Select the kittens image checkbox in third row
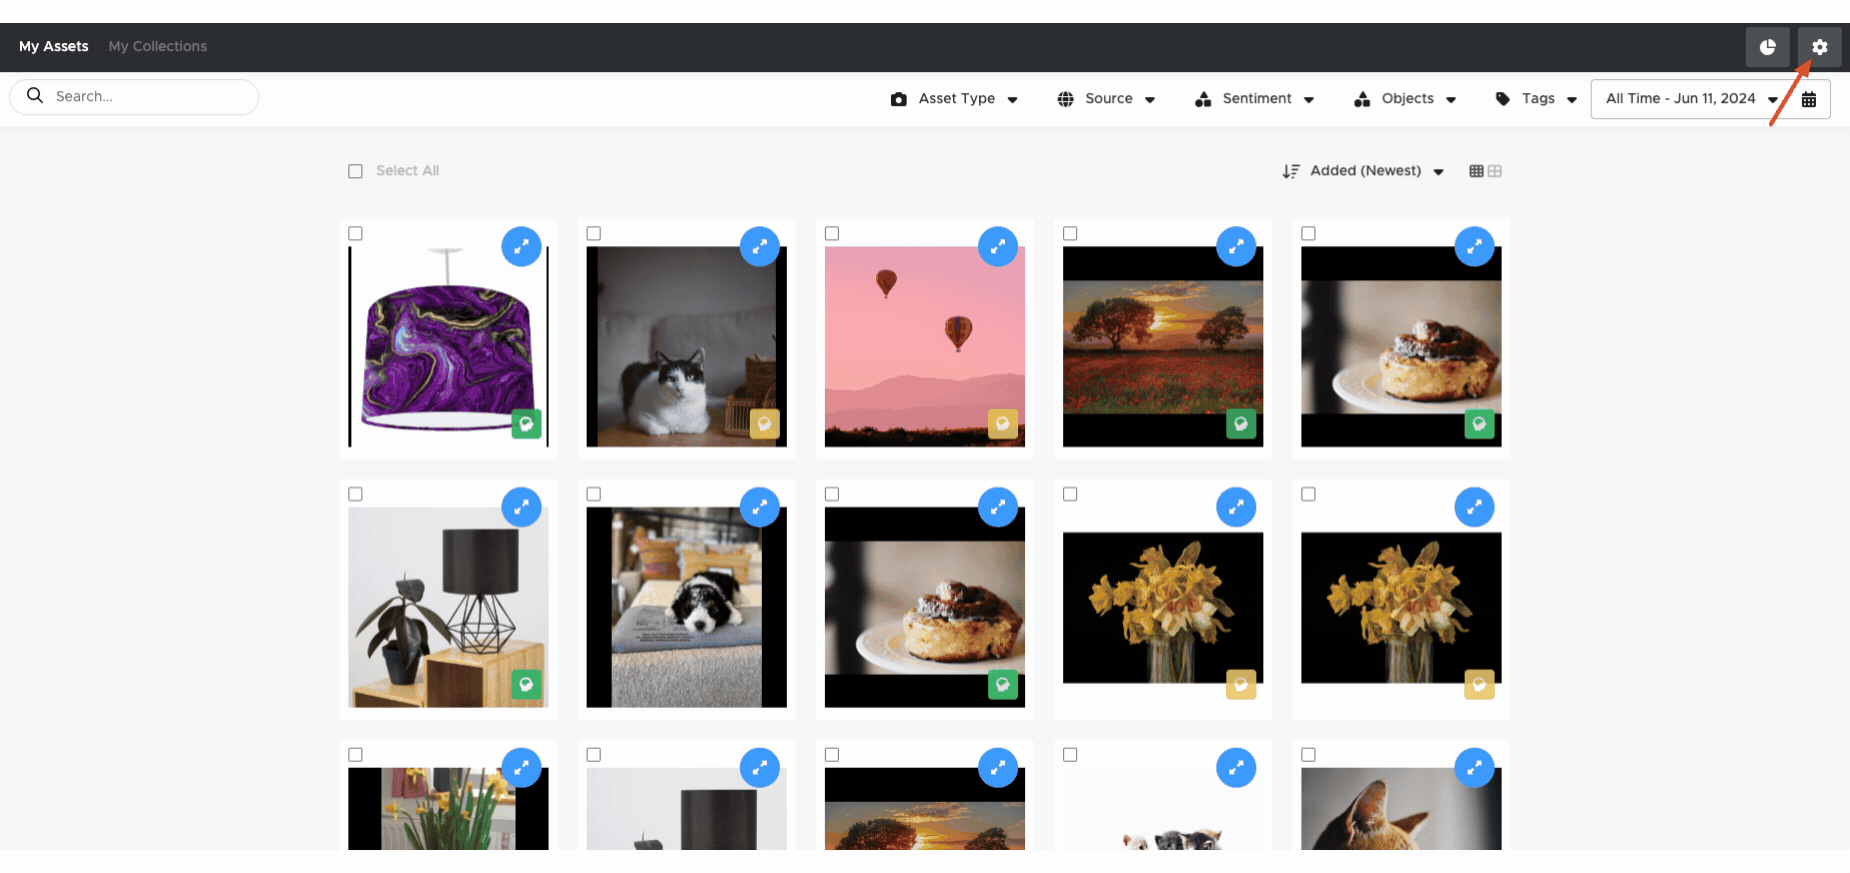Viewport: 1850px width, 873px height. (x=1070, y=755)
